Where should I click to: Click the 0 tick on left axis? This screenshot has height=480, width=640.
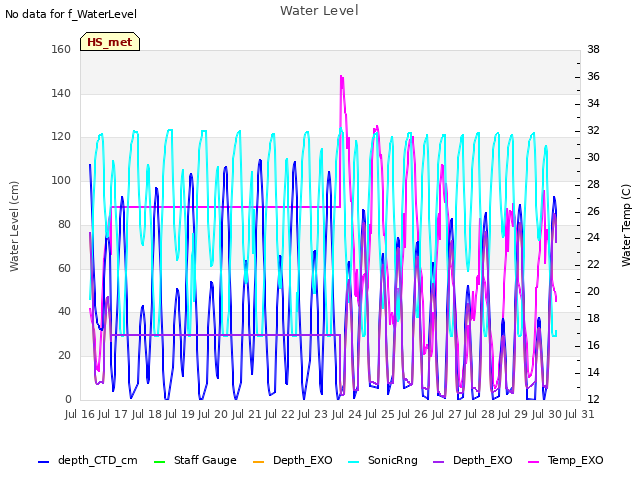pos(68,399)
